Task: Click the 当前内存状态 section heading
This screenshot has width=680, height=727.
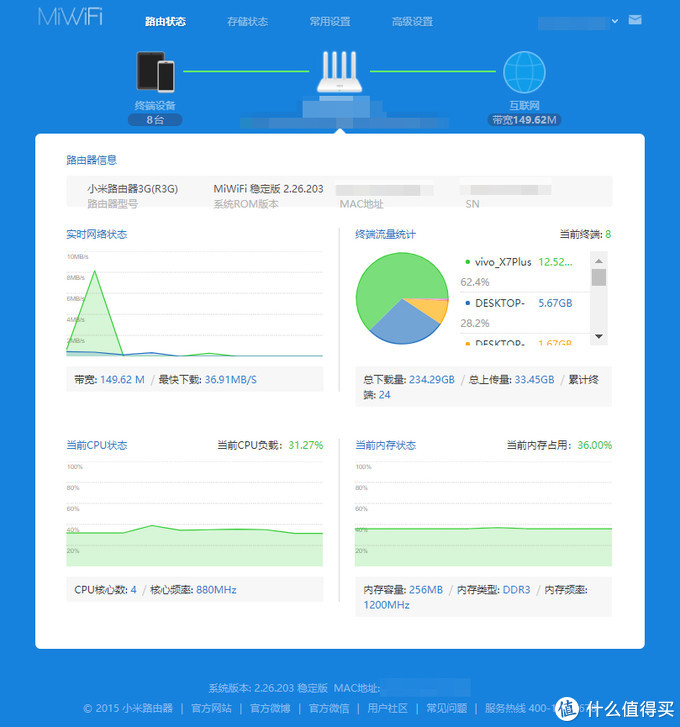Action: (x=385, y=445)
